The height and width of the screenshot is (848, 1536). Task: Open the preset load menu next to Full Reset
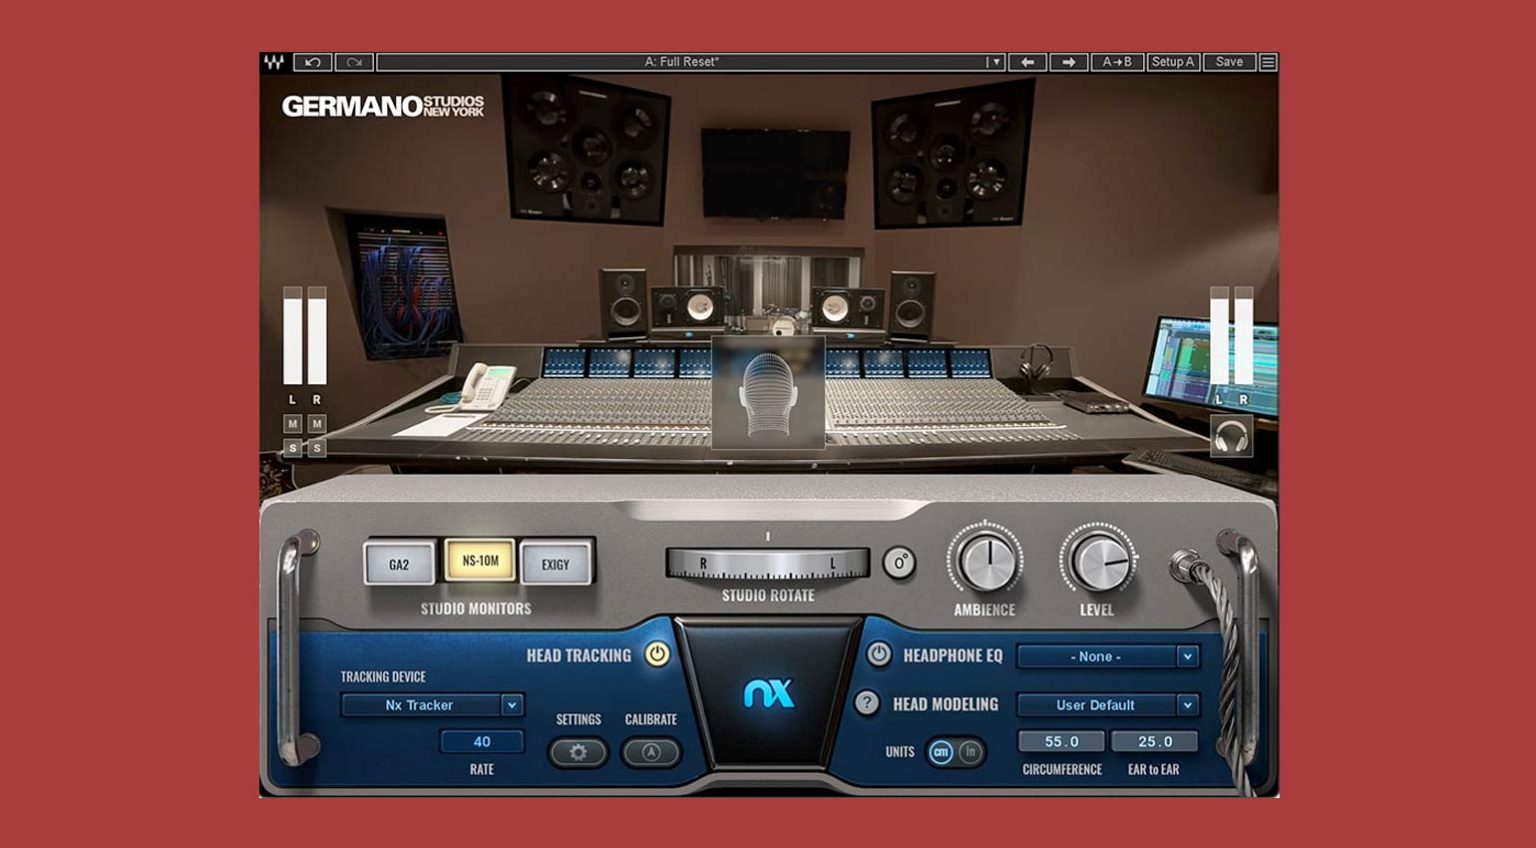coord(995,62)
